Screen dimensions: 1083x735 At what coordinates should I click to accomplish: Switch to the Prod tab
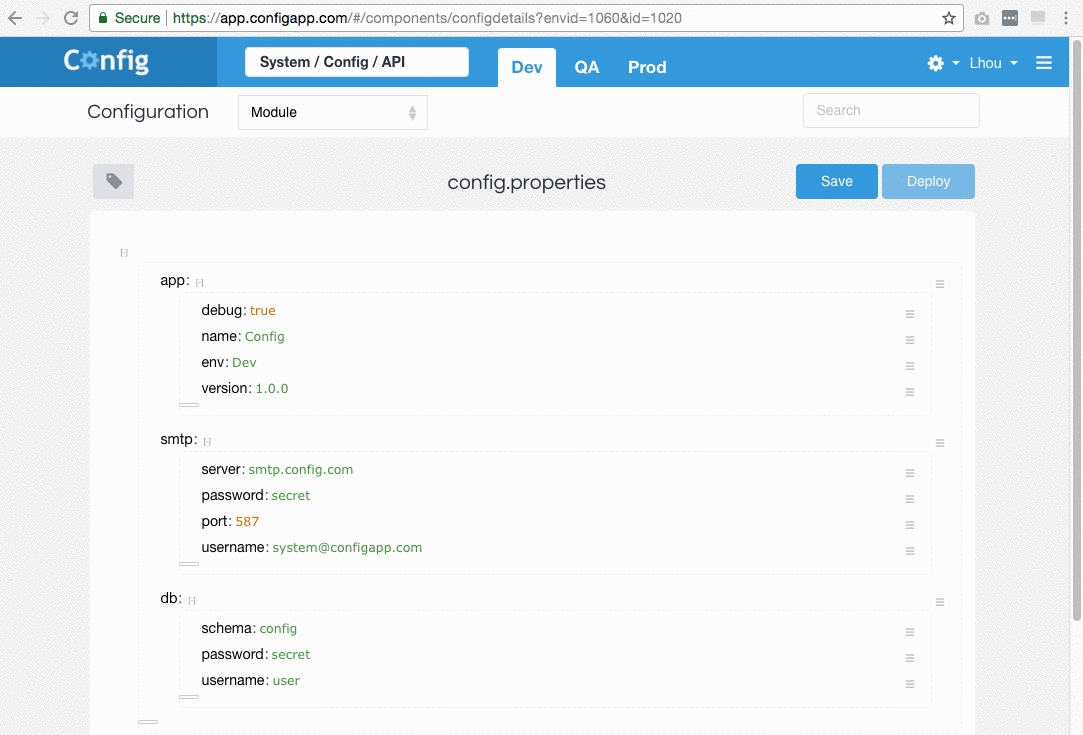[x=647, y=67]
